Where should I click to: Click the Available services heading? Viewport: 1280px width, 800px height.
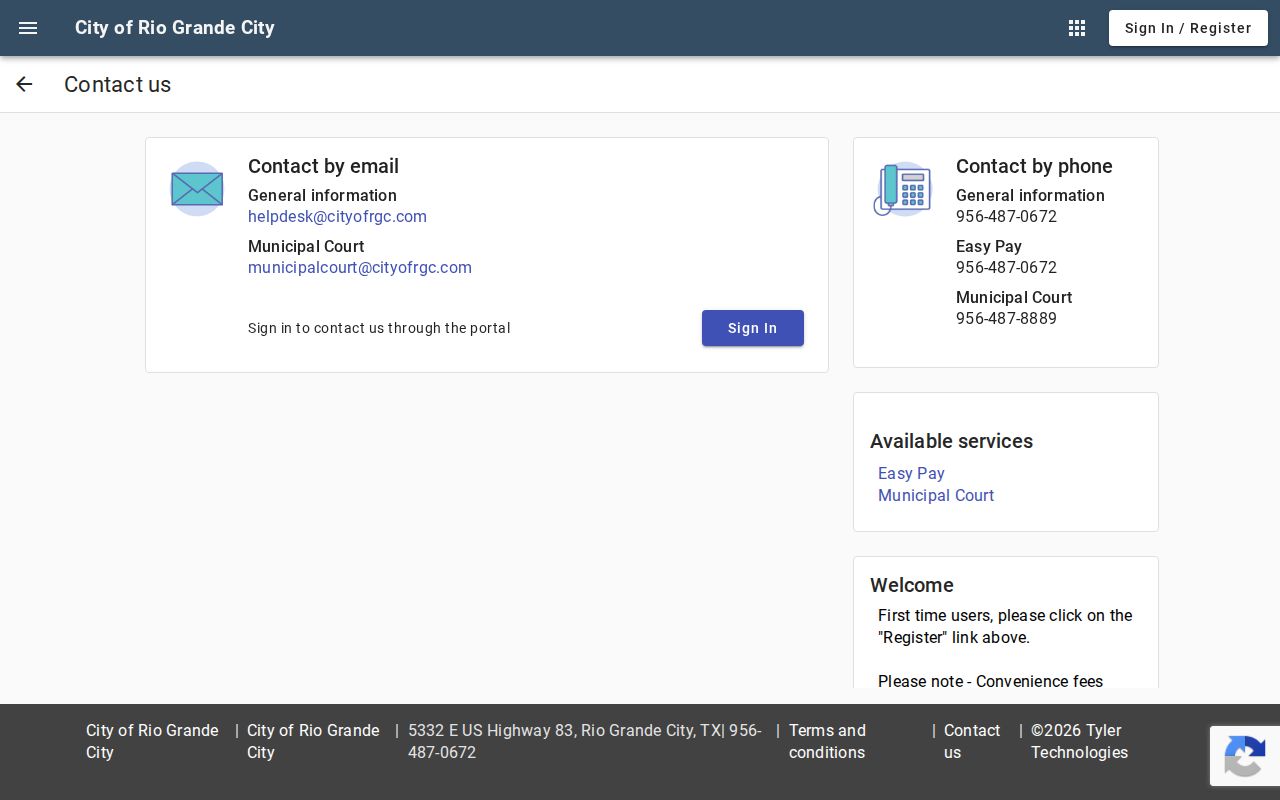(951, 441)
